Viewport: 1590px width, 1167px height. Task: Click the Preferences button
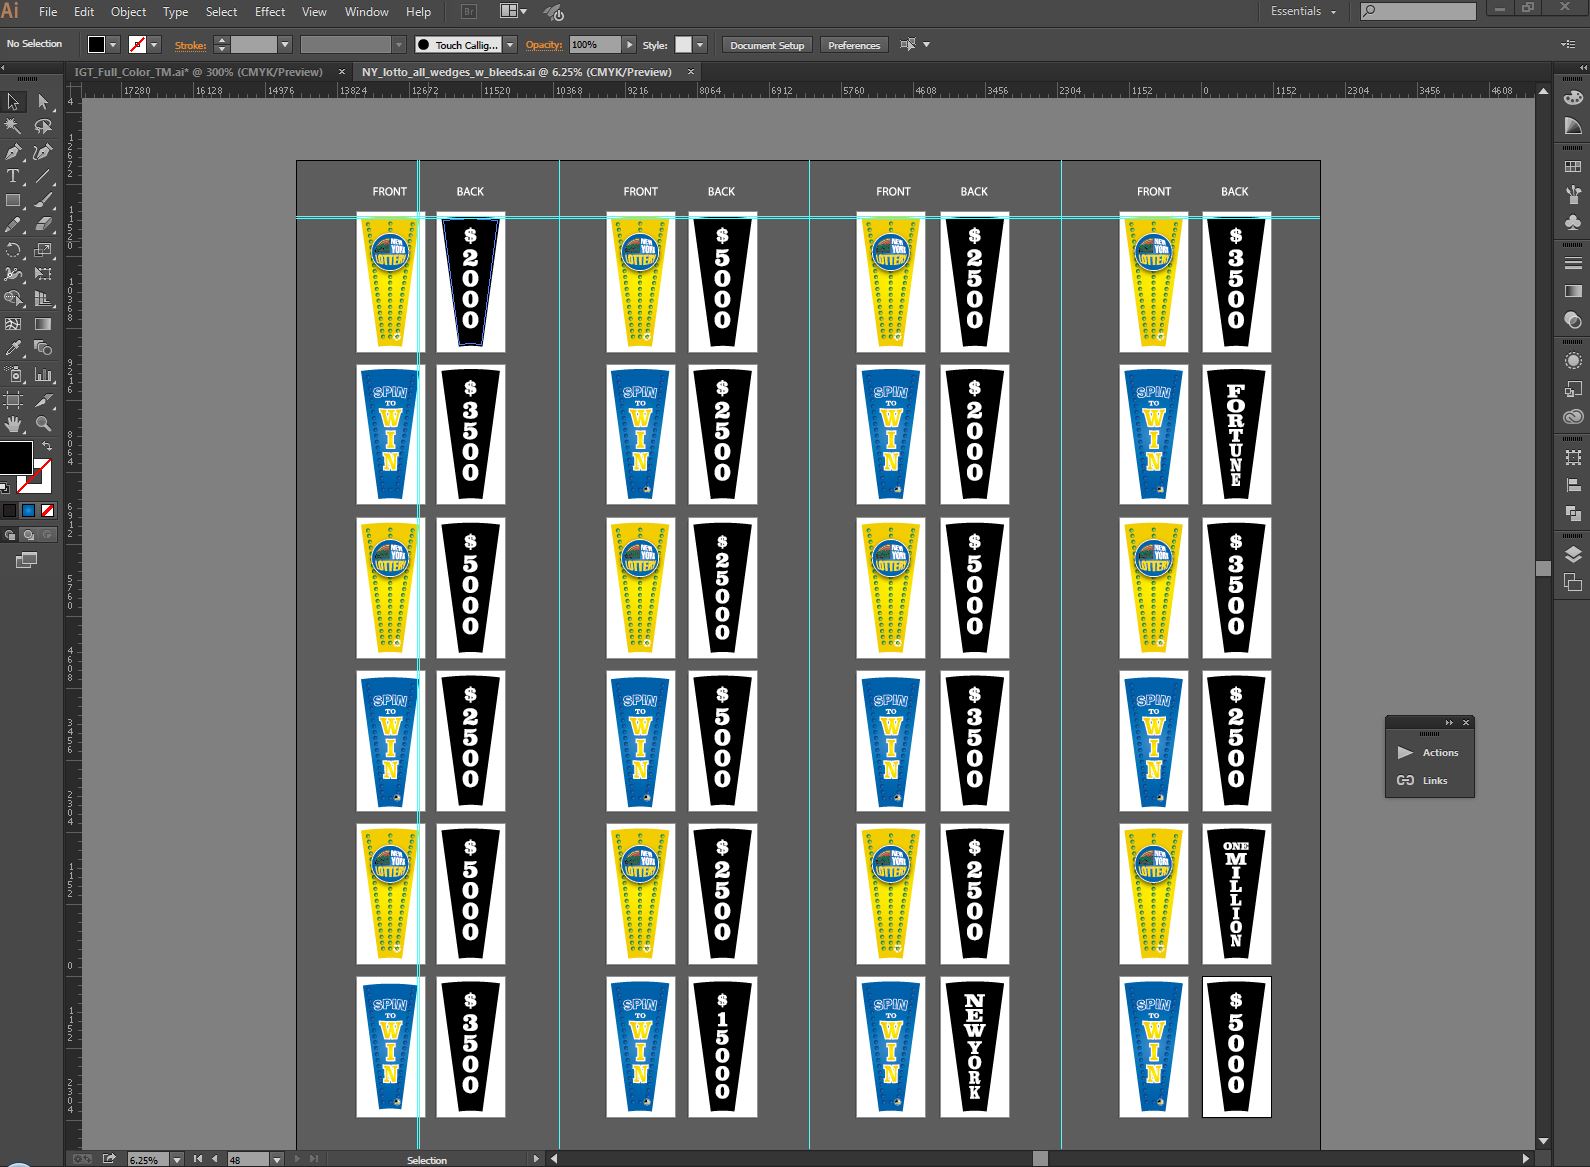[854, 45]
